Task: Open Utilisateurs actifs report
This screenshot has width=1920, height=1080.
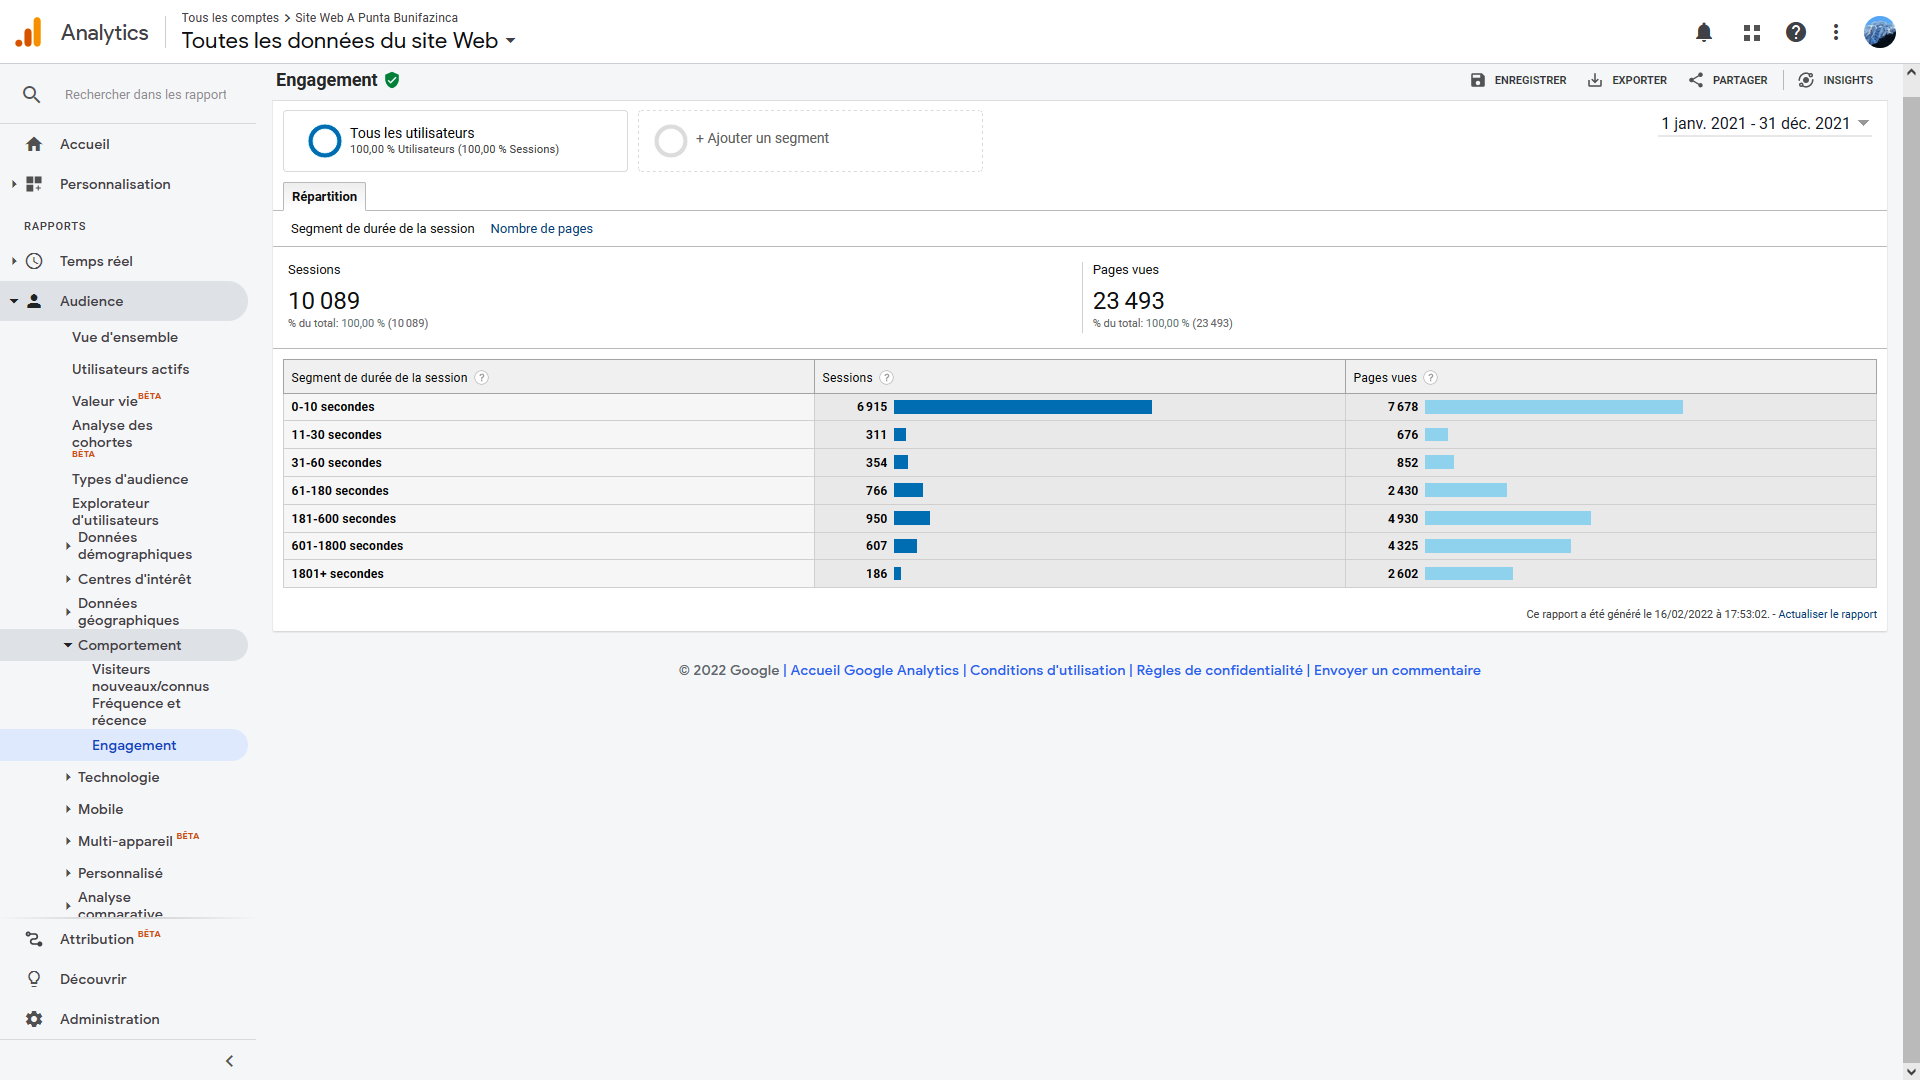Action: (130, 369)
